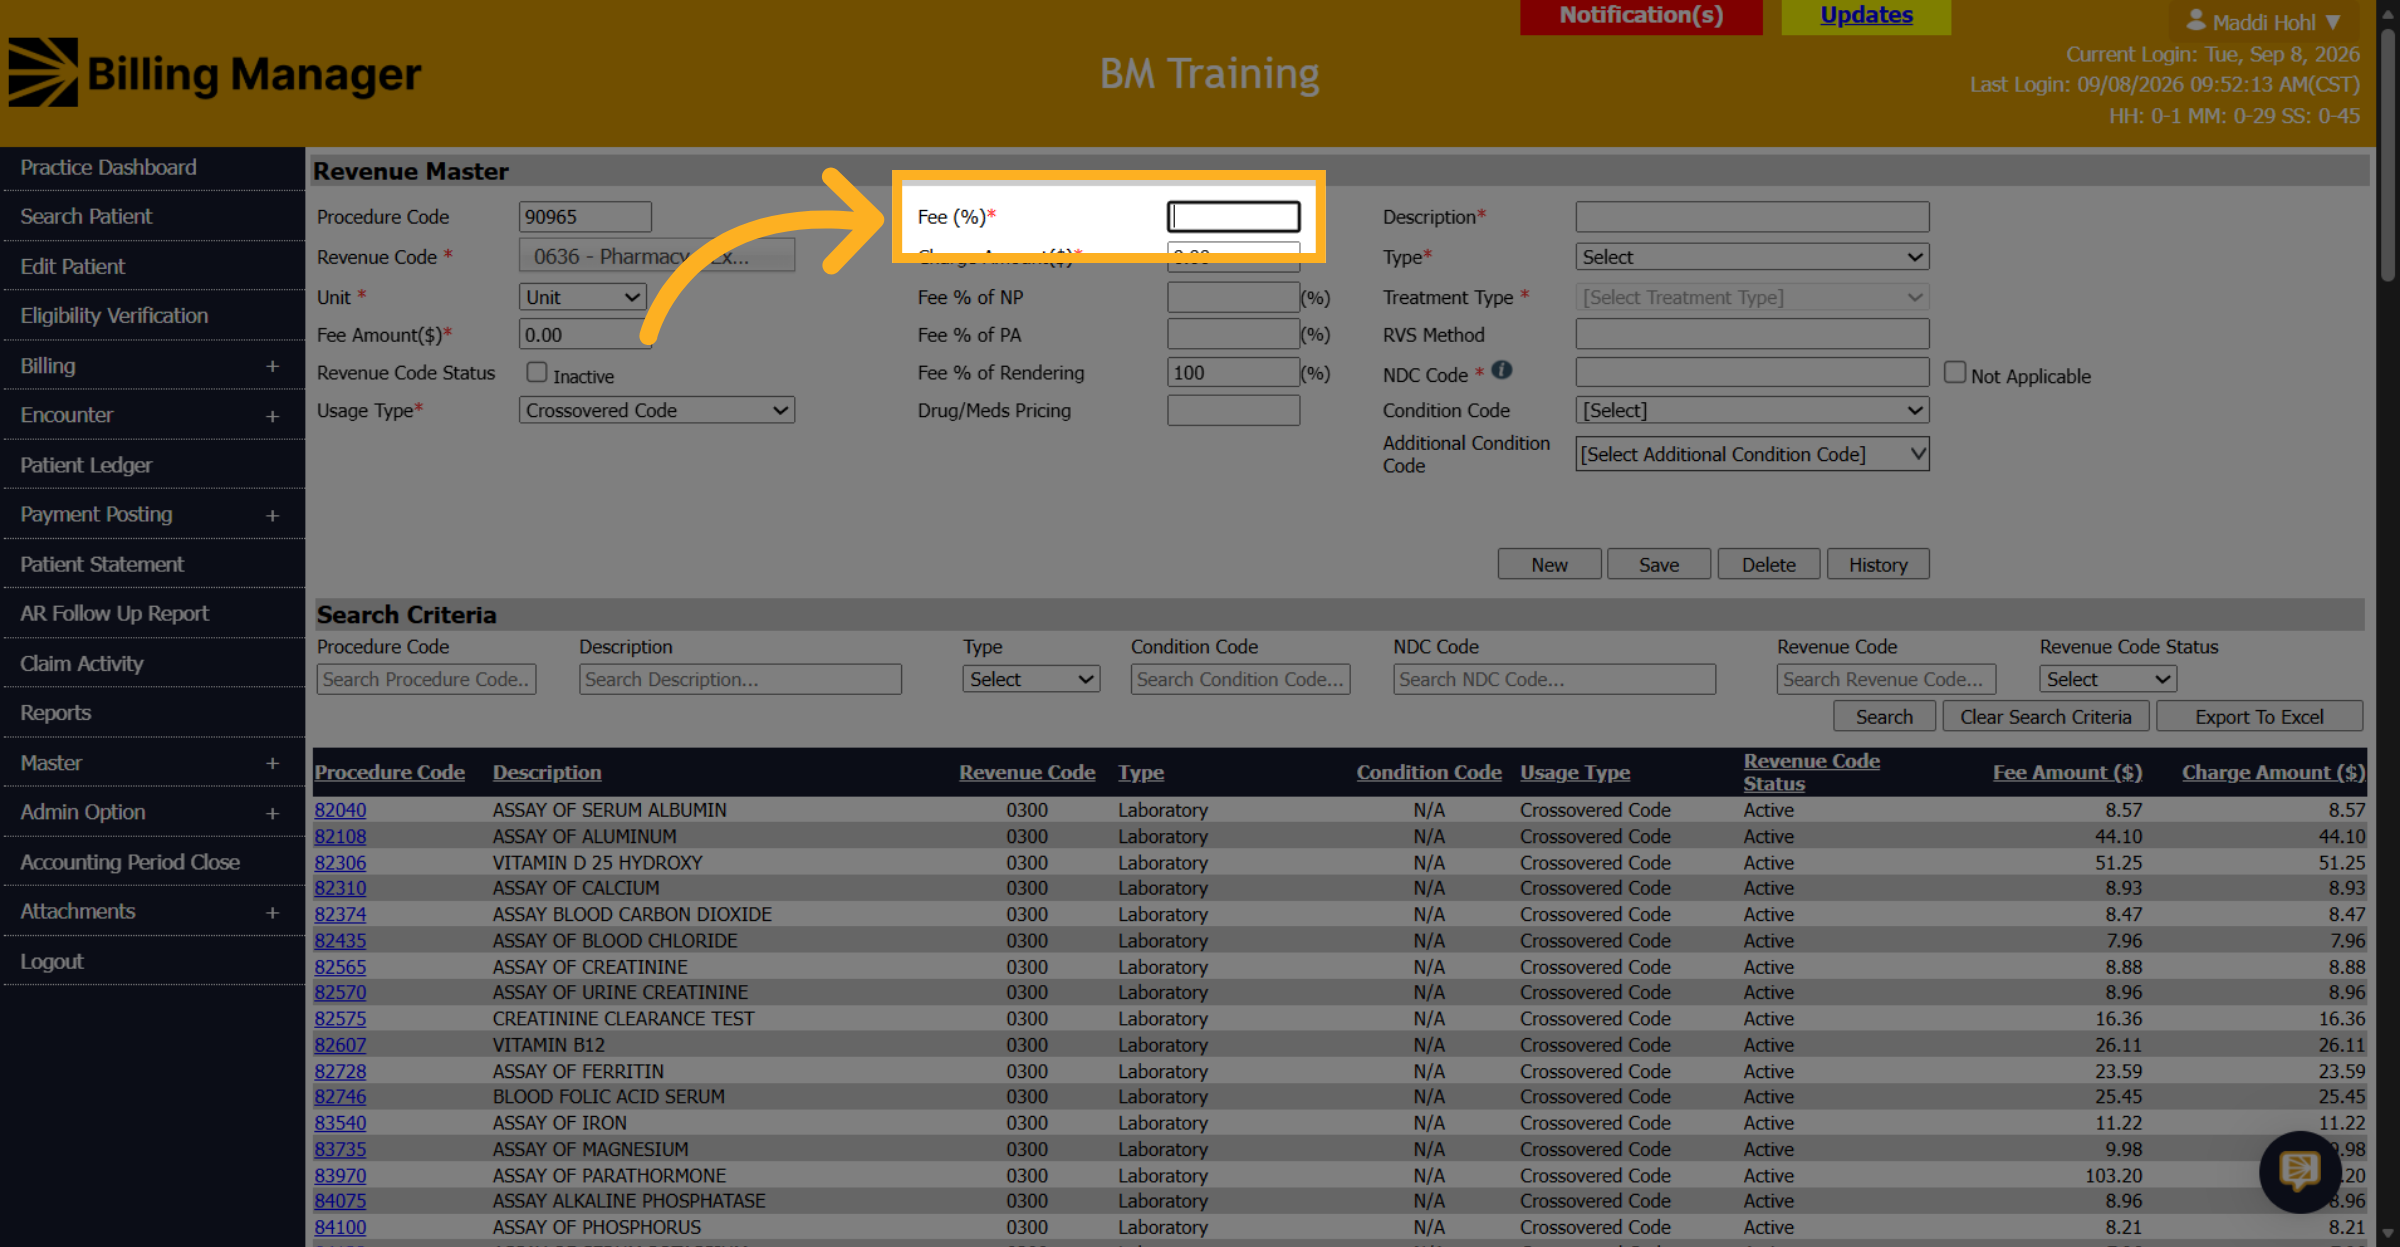The height and width of the screenshot is (1247, 2400).
Task: Click the user profile icon beside Maddi Hohl
Action: pyautogui.click(x=2196, y=20)
